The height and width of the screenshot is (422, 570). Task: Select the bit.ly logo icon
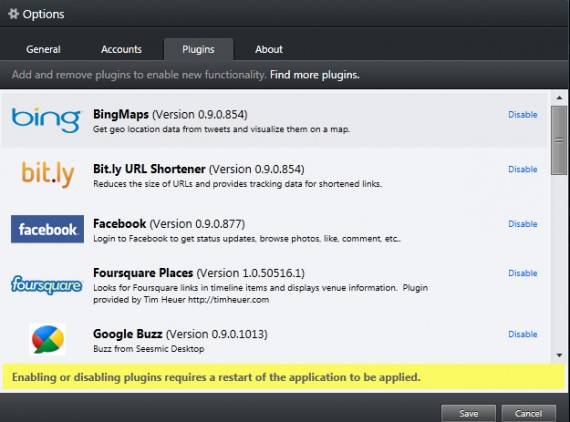48,175
